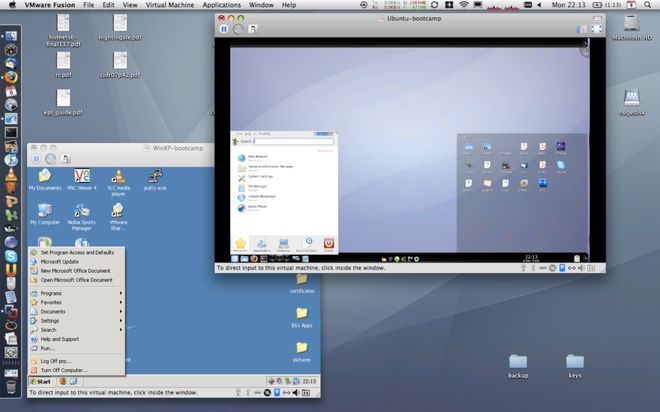Select the certificates folder in WinXP

point(302,283)
